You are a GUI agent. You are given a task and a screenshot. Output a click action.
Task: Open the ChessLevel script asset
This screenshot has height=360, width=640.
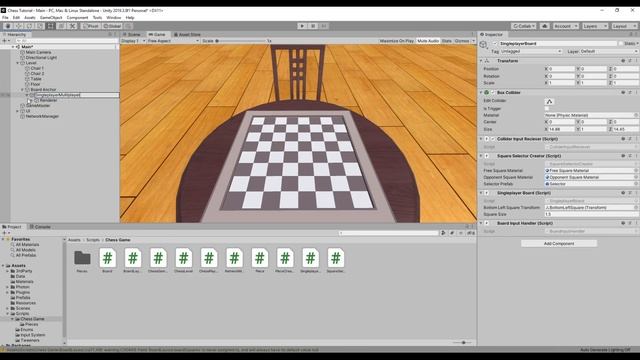pyautogui.click(x=183, y=260)
